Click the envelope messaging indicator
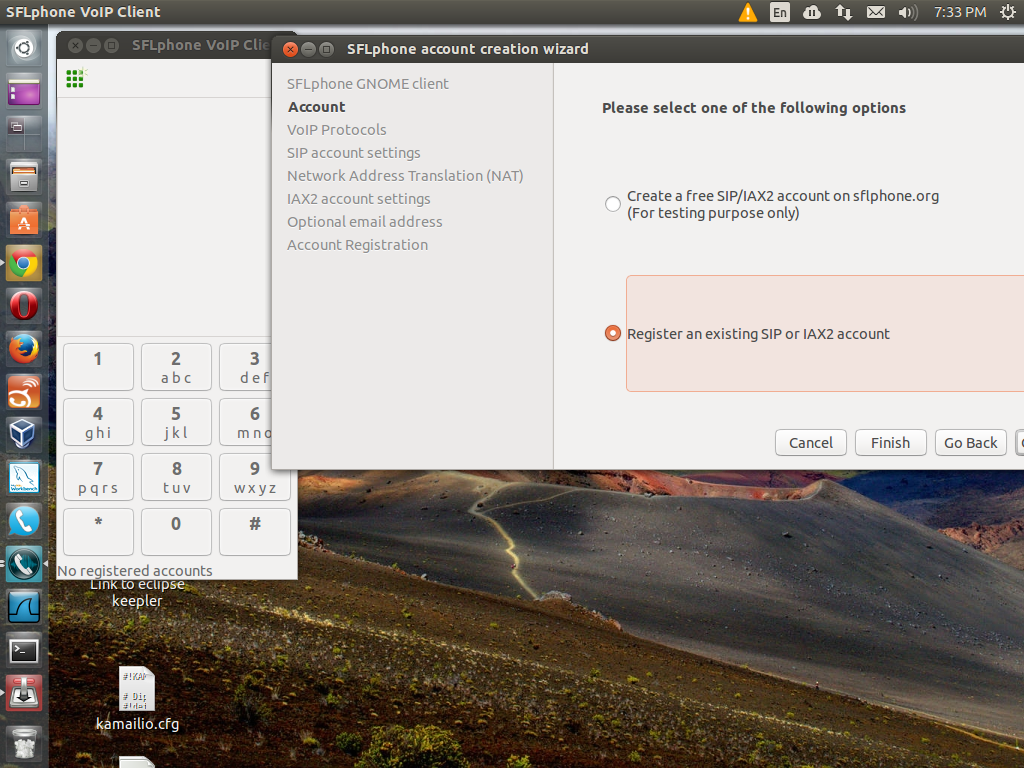 tap(875, 14)
